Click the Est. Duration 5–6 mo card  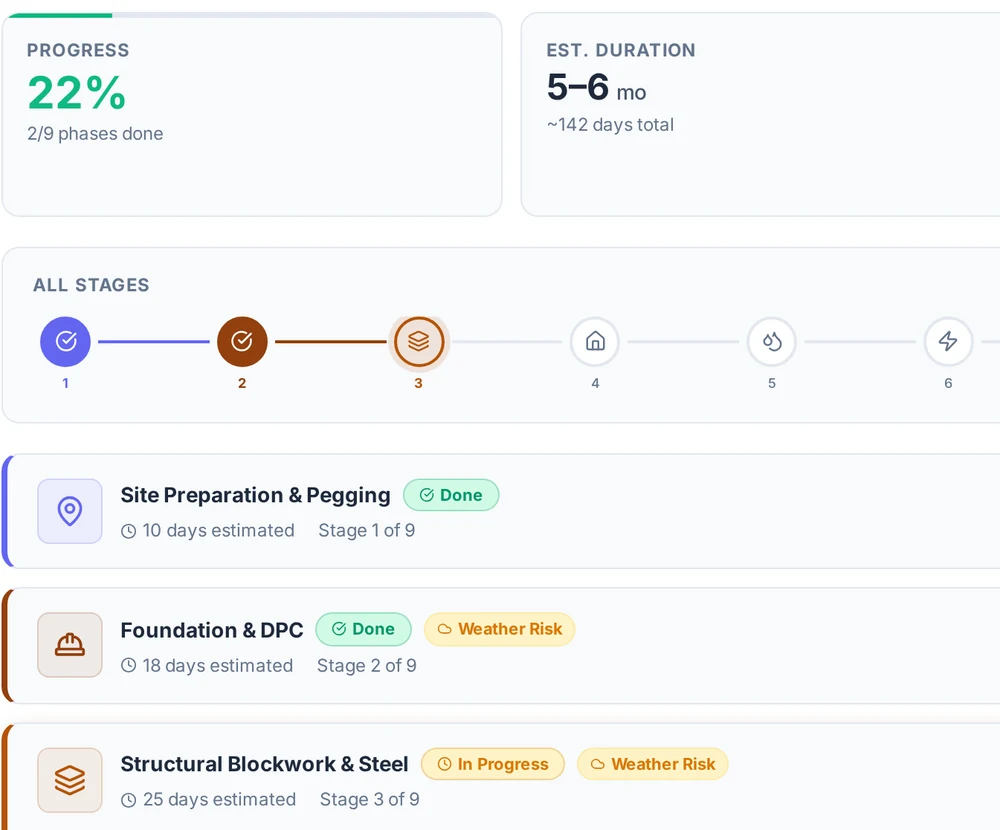760,115
